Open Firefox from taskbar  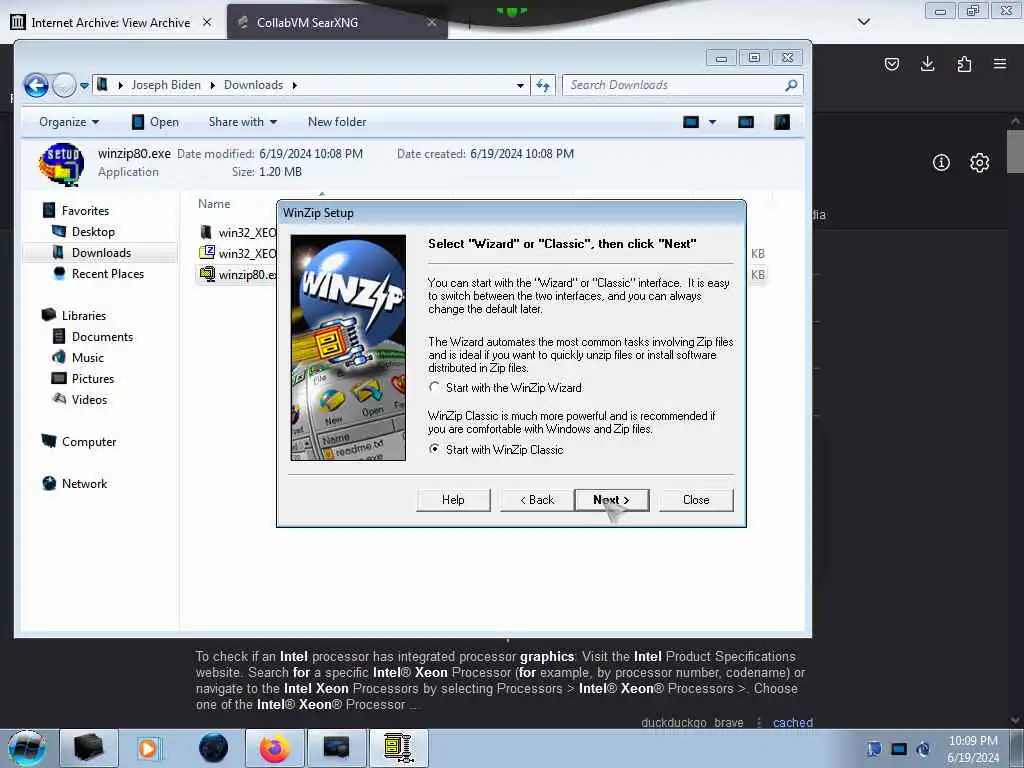275,748
